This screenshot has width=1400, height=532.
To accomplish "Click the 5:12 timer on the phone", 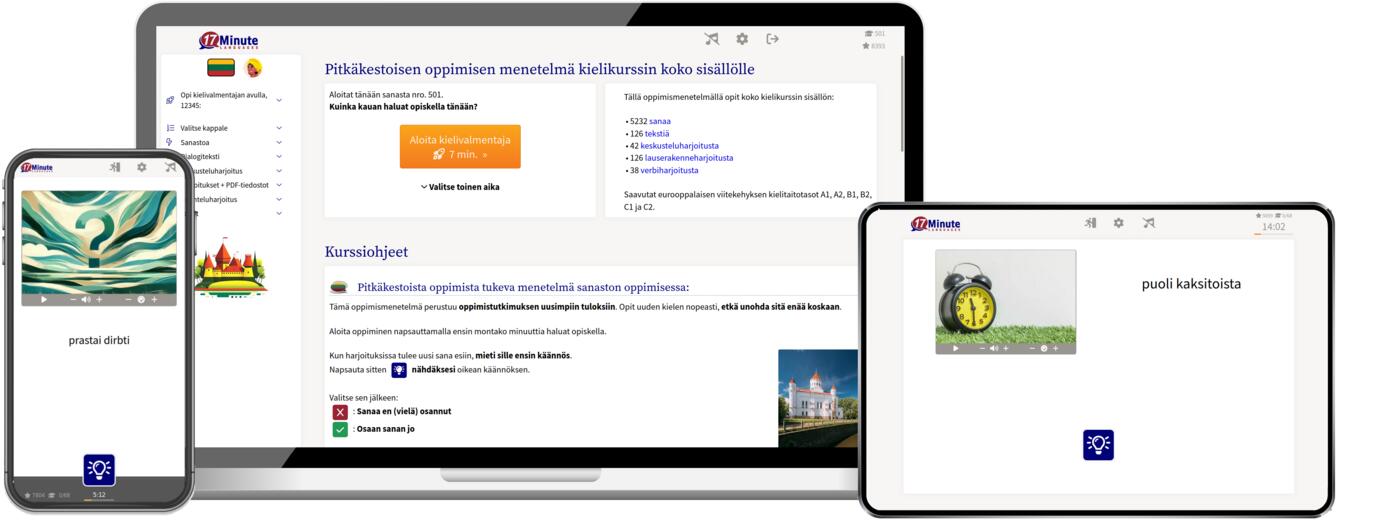I will tap(99, 494).
